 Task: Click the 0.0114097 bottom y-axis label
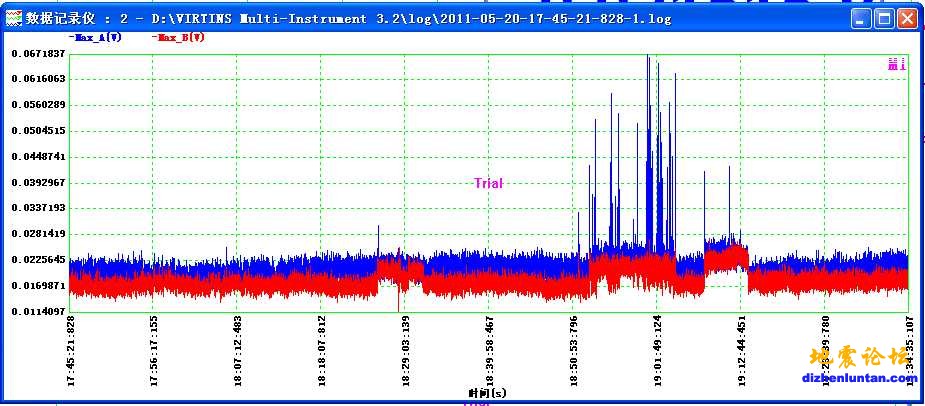pyautogui.click(x=37, y=311)
